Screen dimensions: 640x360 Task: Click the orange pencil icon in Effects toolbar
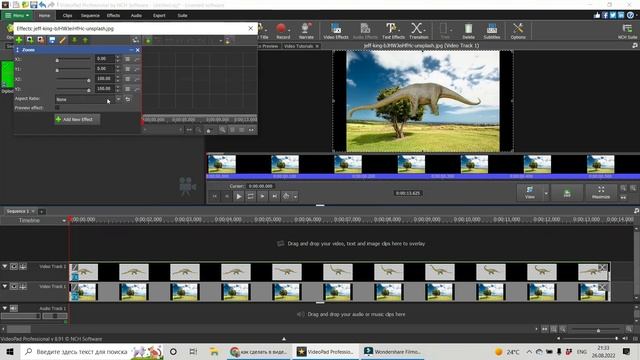coord(63,40)
